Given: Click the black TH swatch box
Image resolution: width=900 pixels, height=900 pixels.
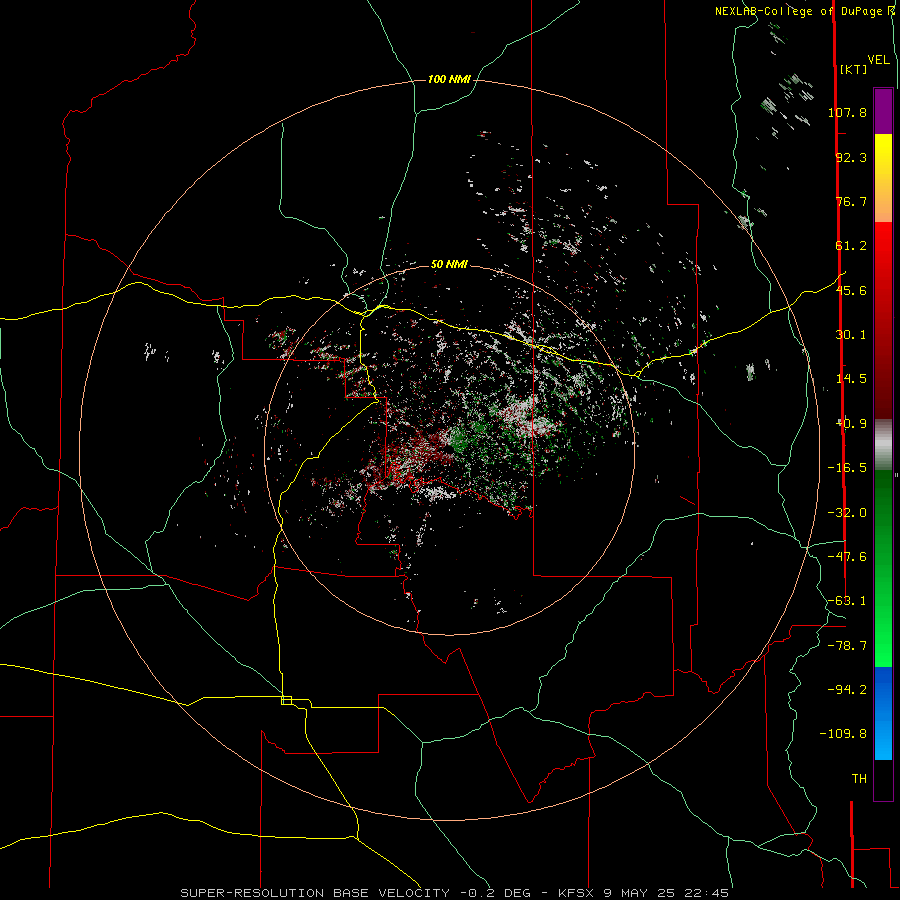Looking at the screenshot, I should point(883,779).
